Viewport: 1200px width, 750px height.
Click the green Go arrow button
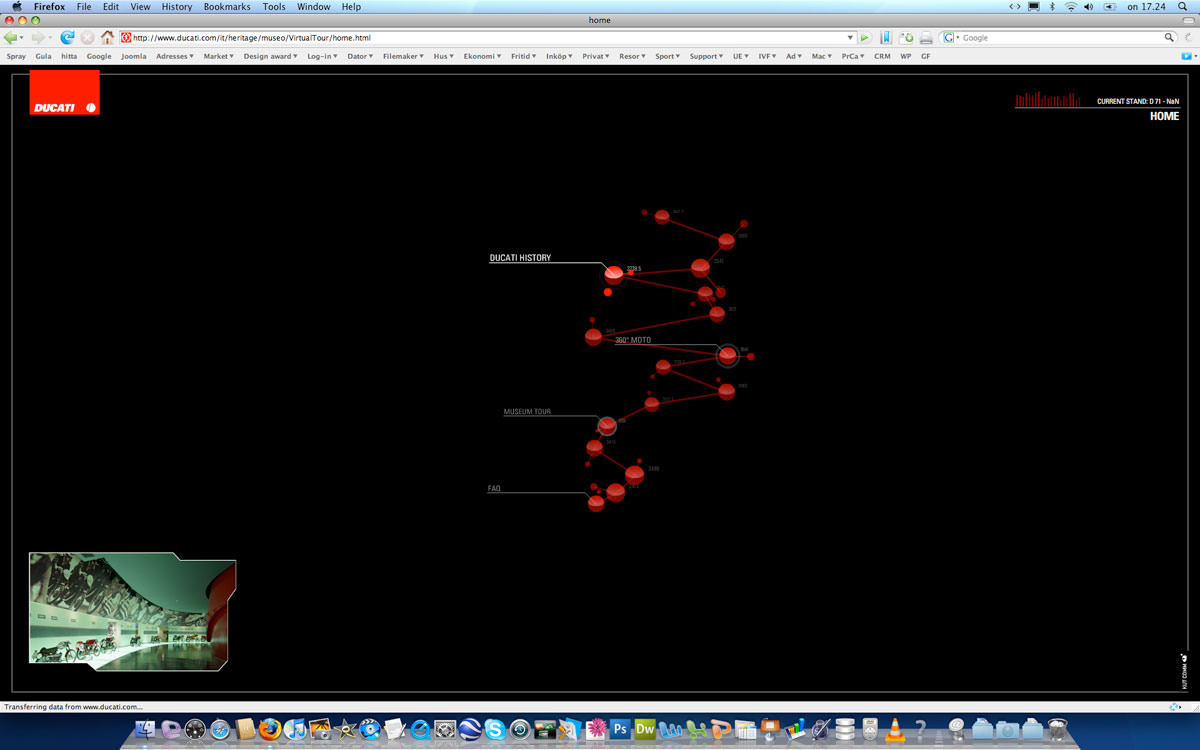pyautogui.click(x=865, y=38)
